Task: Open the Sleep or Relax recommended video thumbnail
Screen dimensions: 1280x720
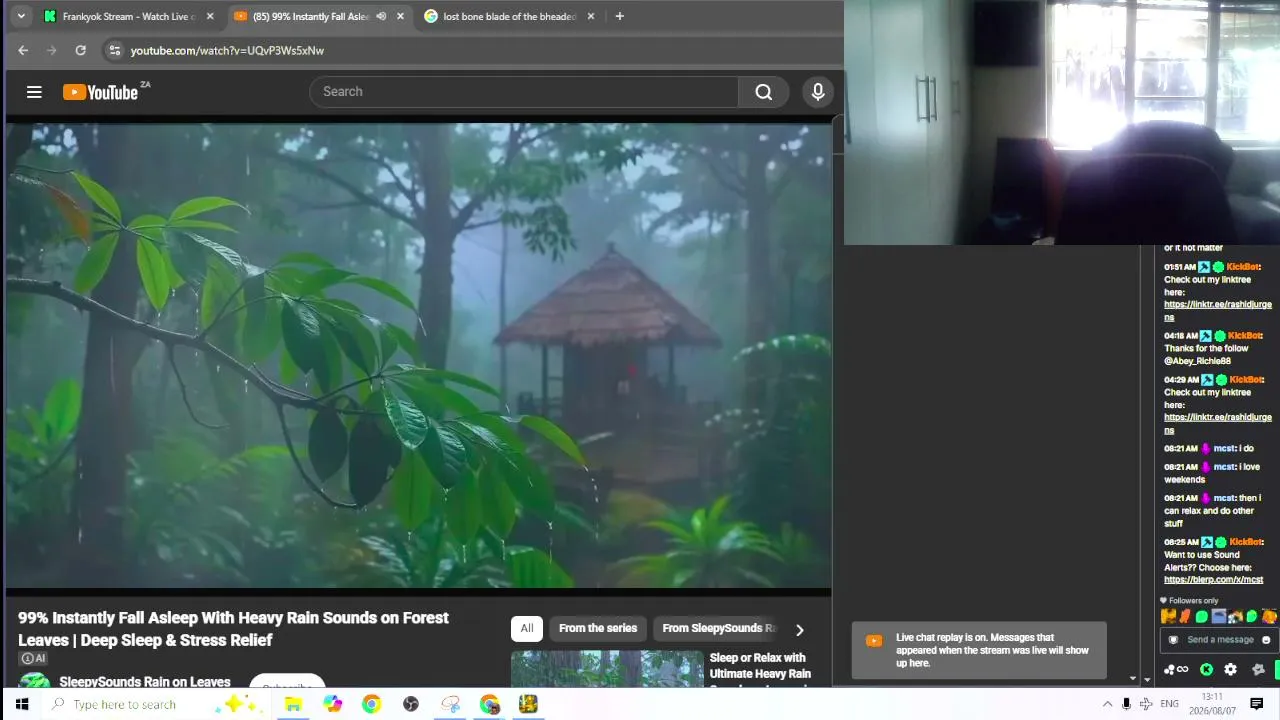Action: (607, 668)
